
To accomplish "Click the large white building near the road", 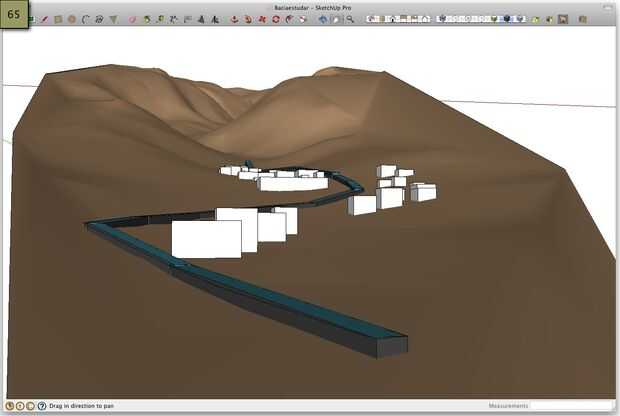I will [x=206, y=240].
